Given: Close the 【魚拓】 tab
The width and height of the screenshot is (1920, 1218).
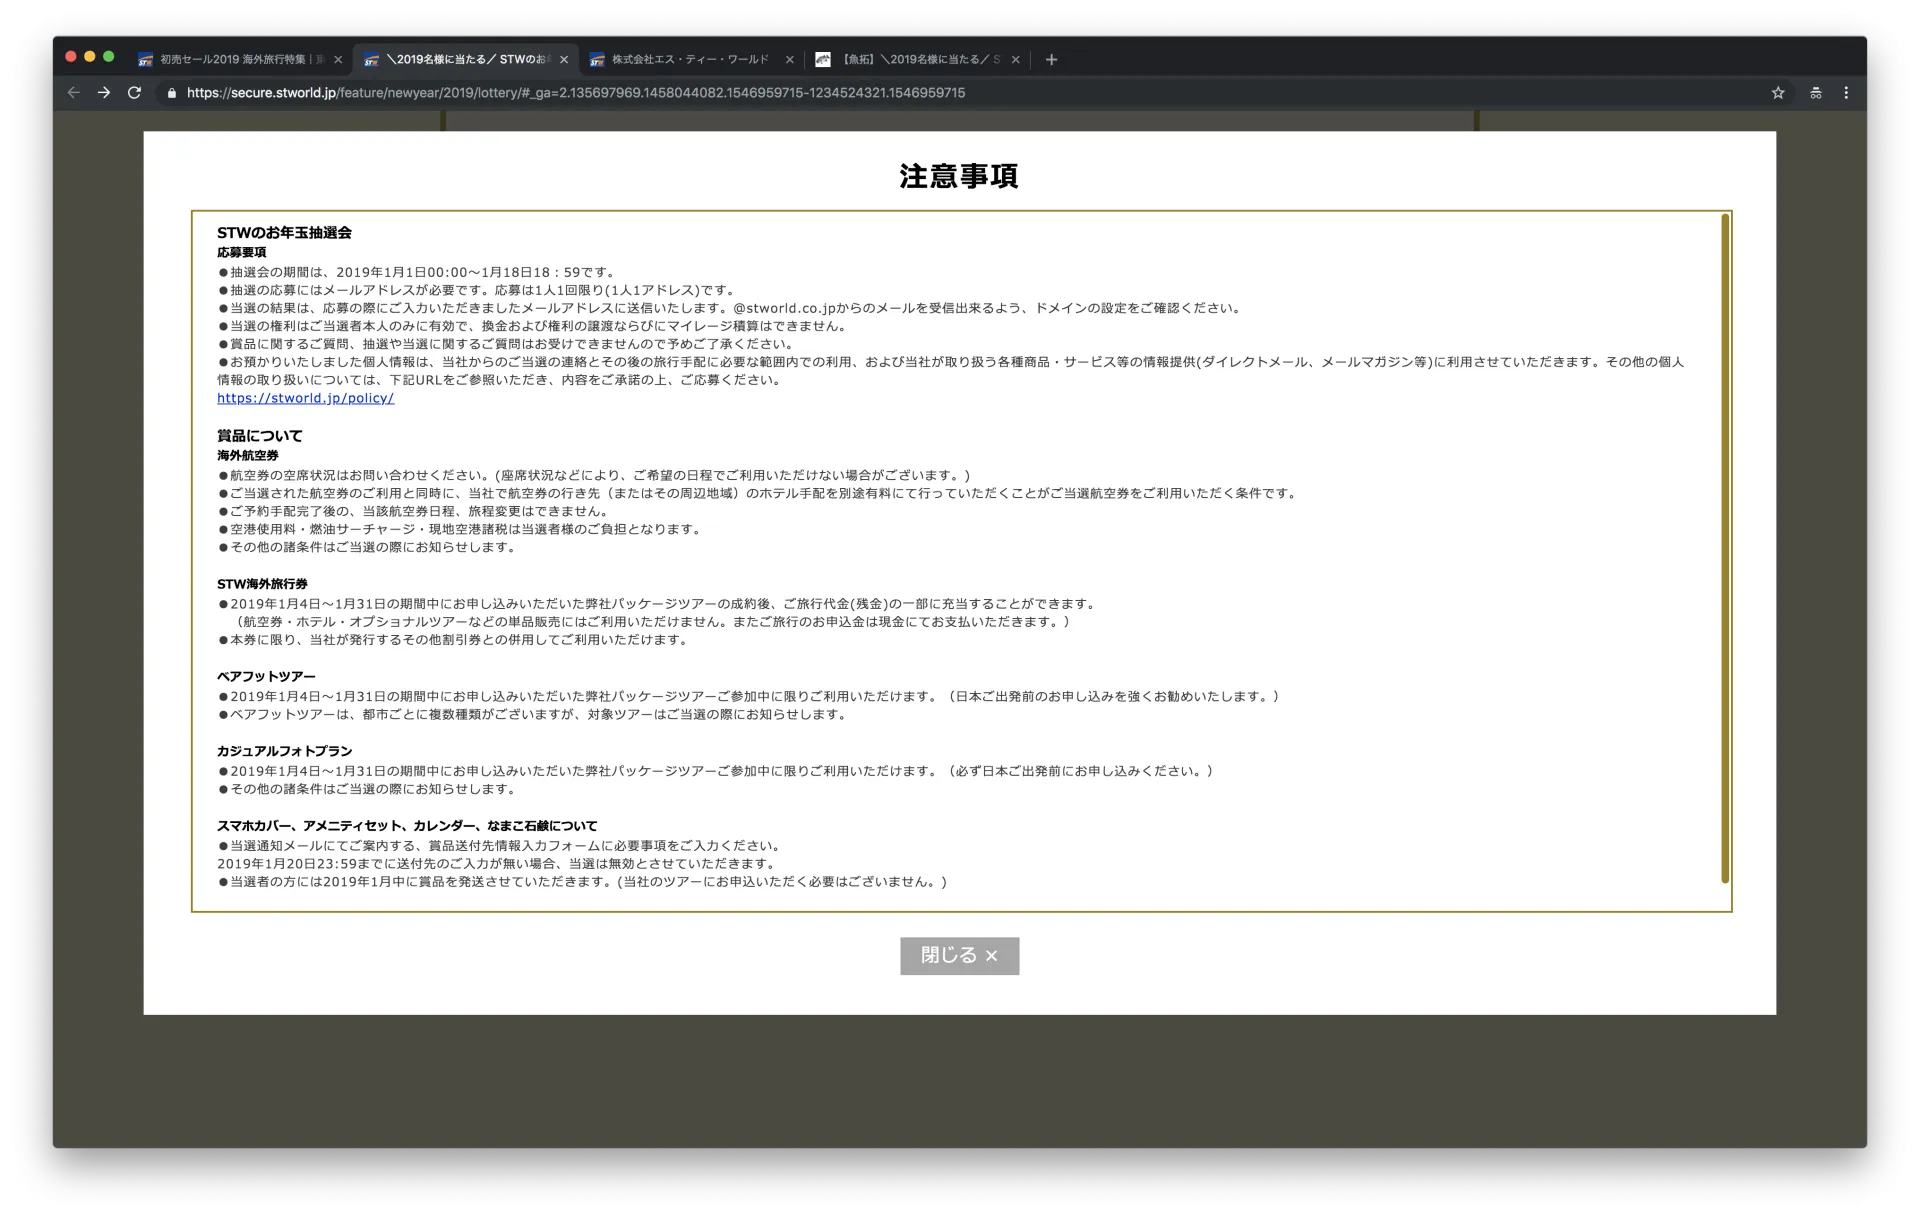Looking at the screenshot, I should (1016, 60).
